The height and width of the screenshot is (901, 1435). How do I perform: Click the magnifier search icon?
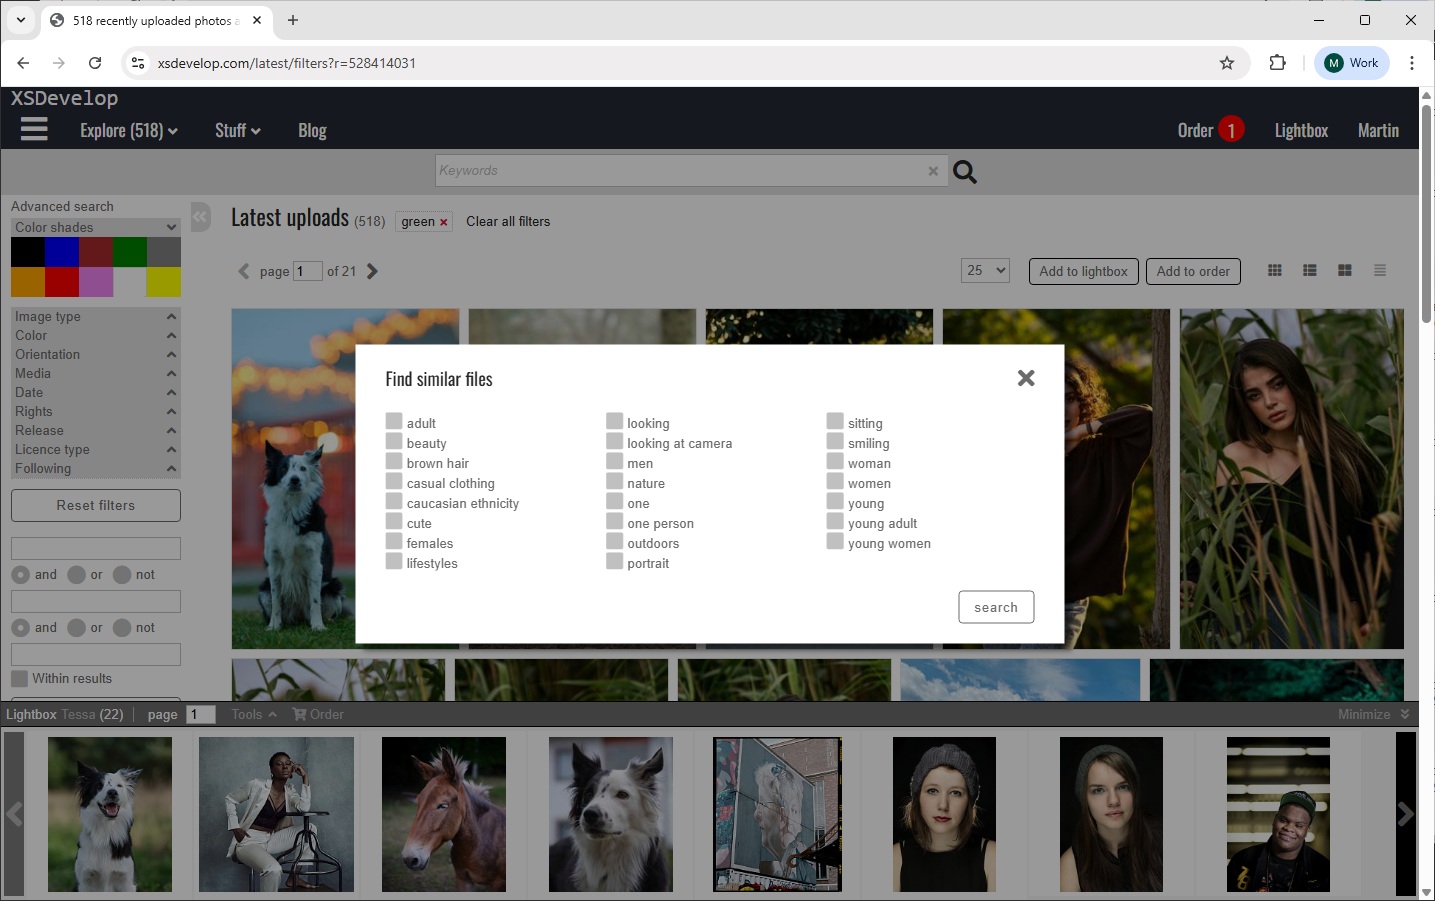pyautogui.click(x=964, y=172)
